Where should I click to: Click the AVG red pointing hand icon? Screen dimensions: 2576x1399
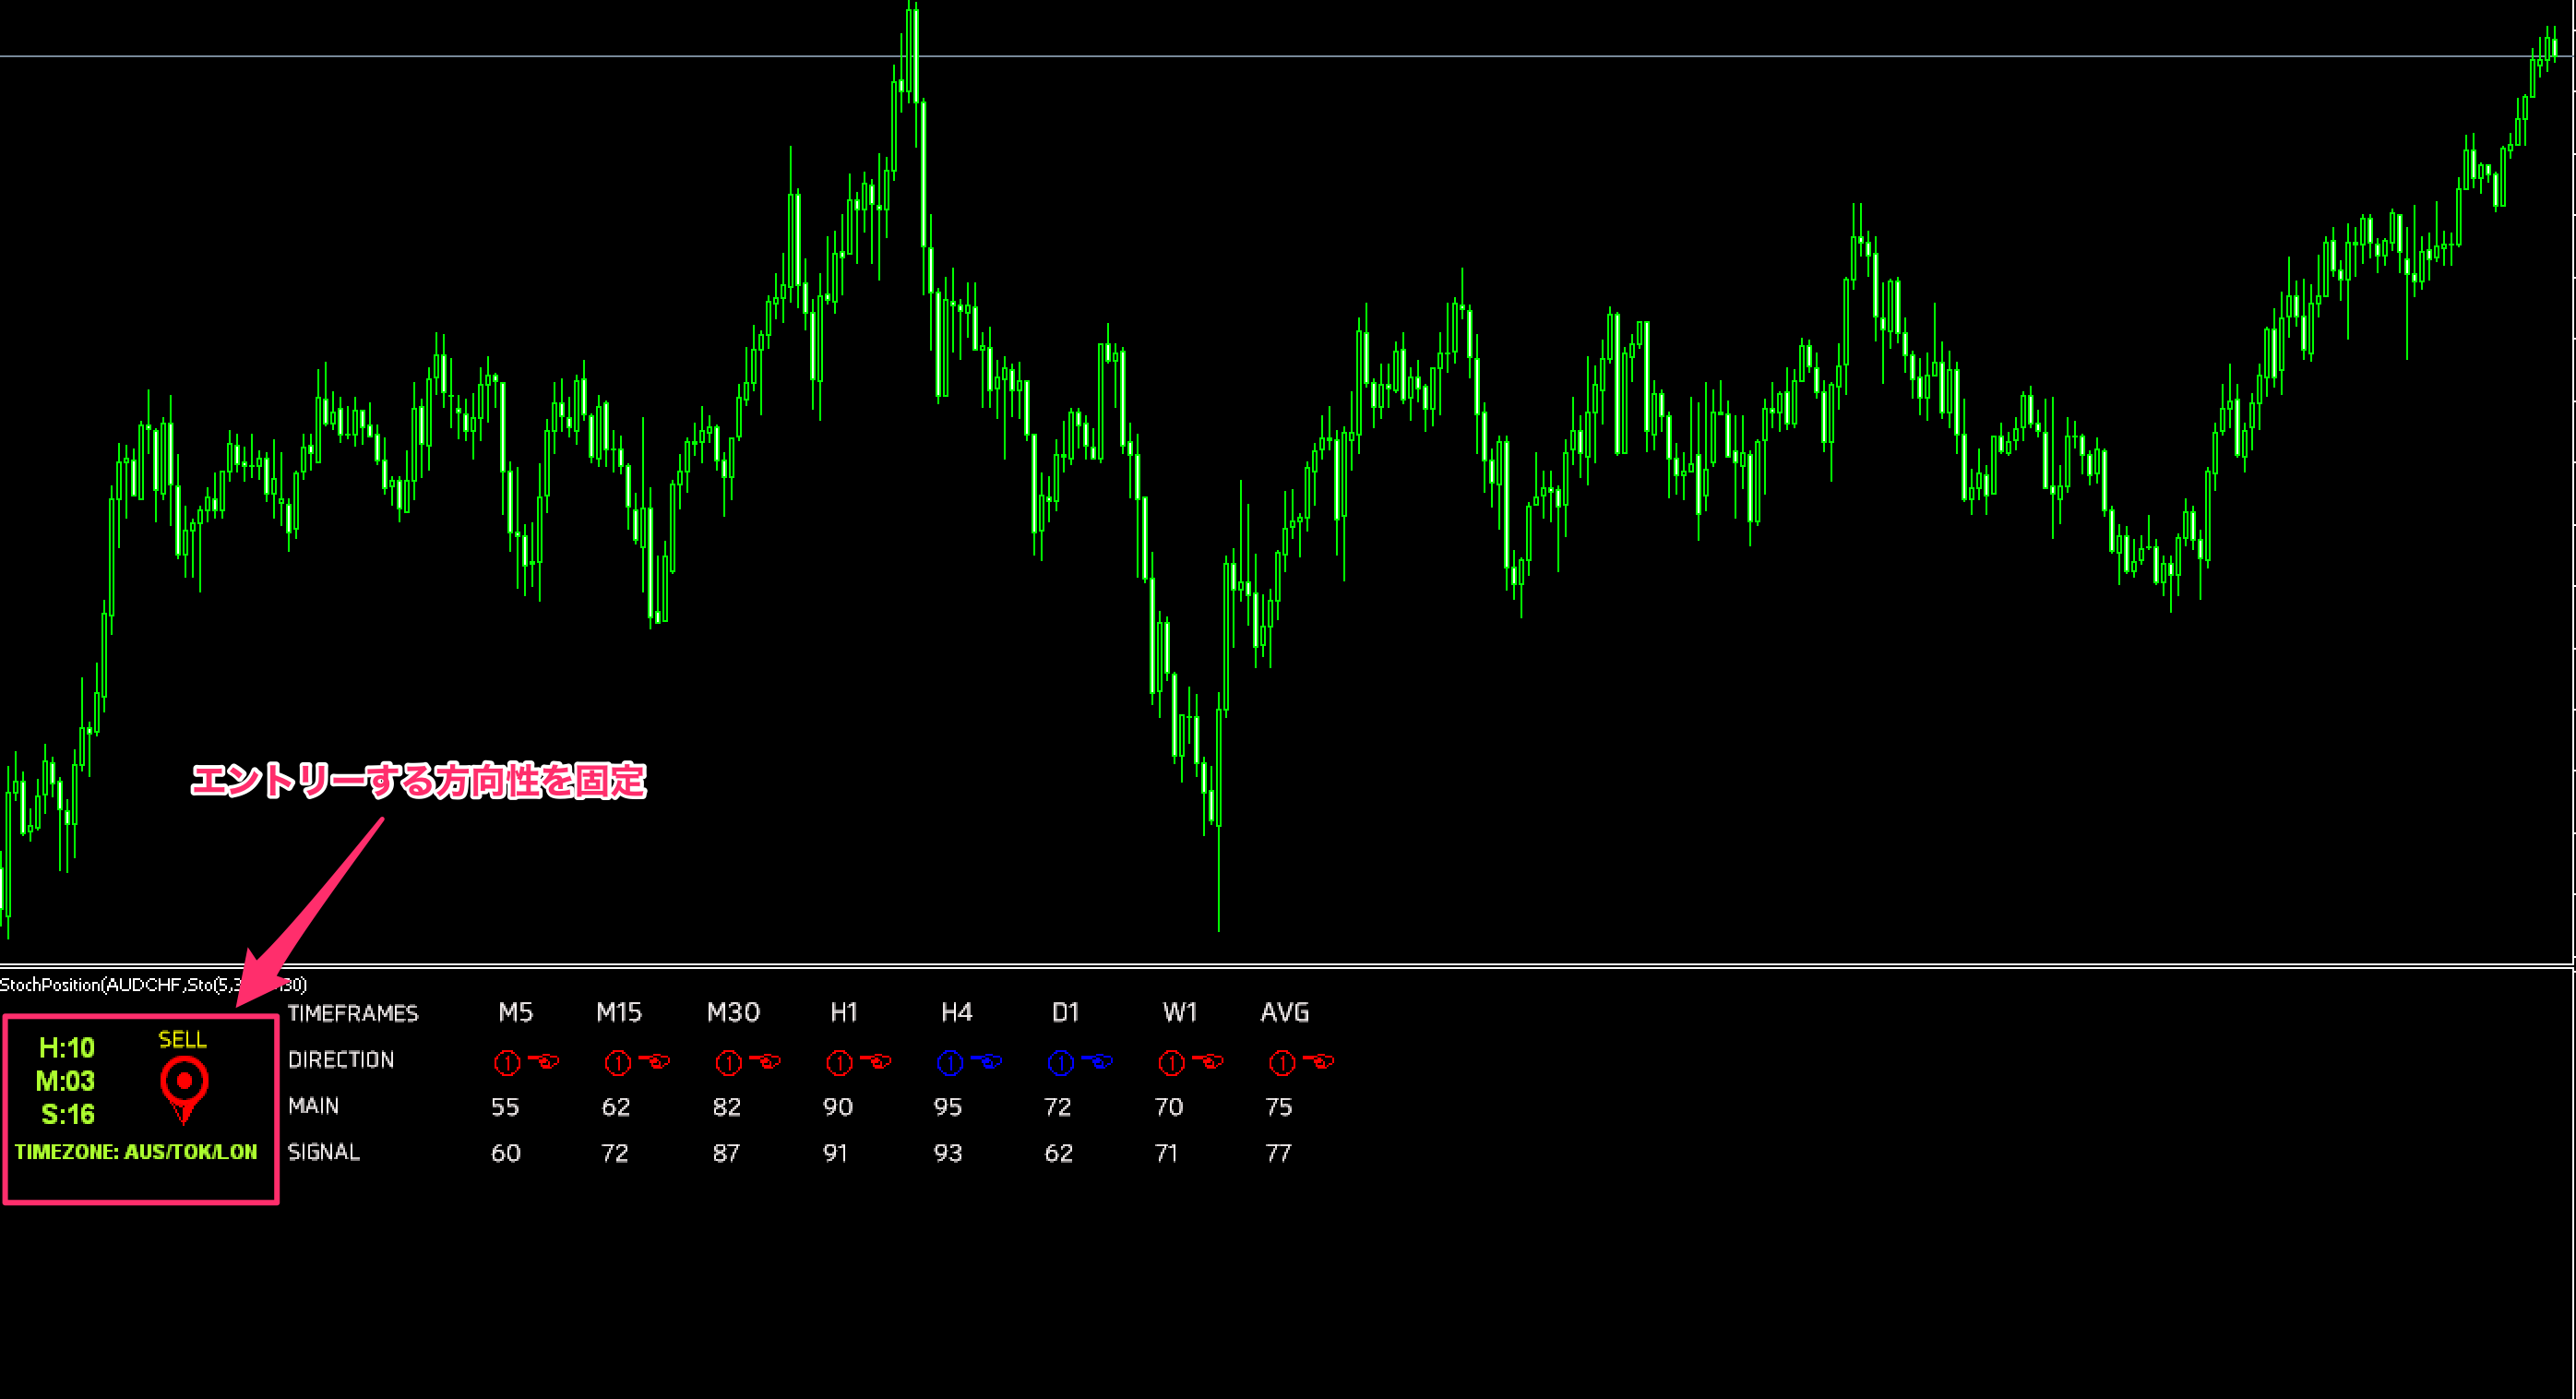(x=1319, y=1061)
